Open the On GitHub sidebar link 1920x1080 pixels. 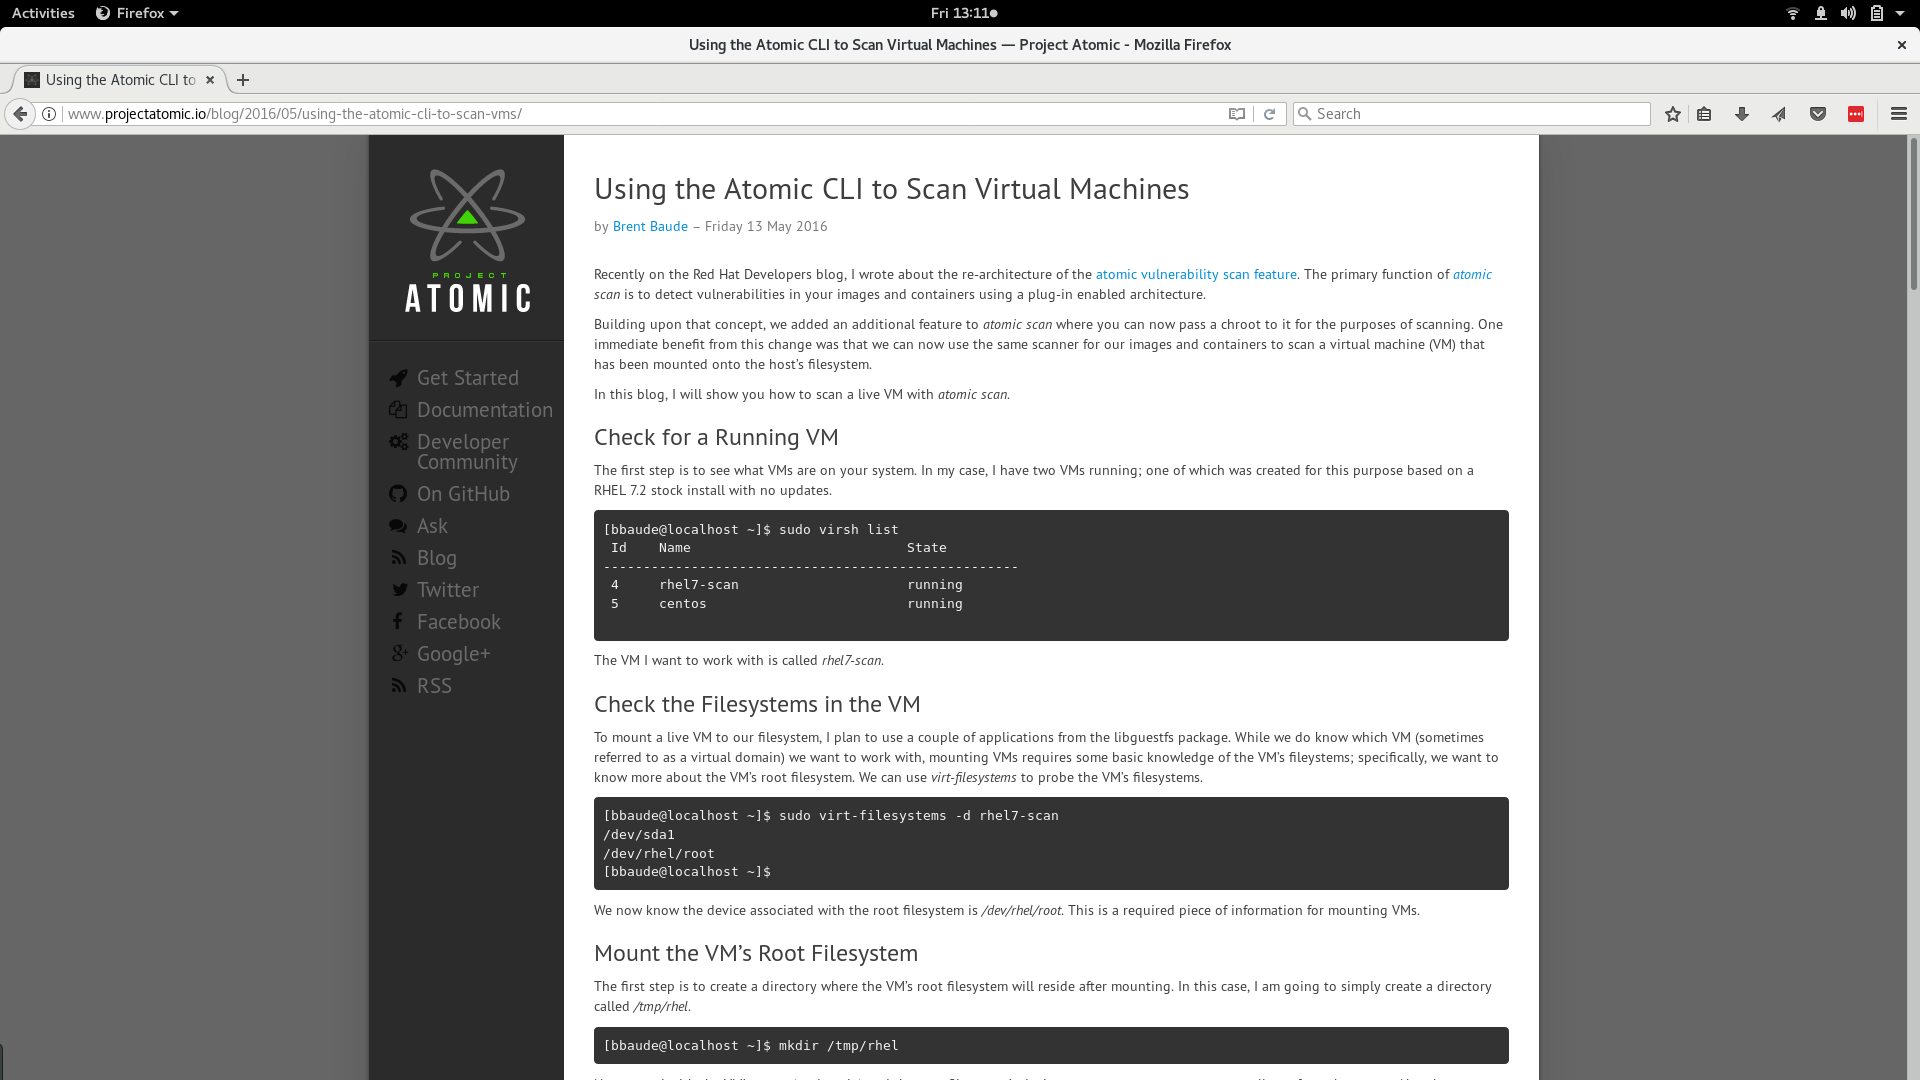pyautogui.click(x=463, y=494)
